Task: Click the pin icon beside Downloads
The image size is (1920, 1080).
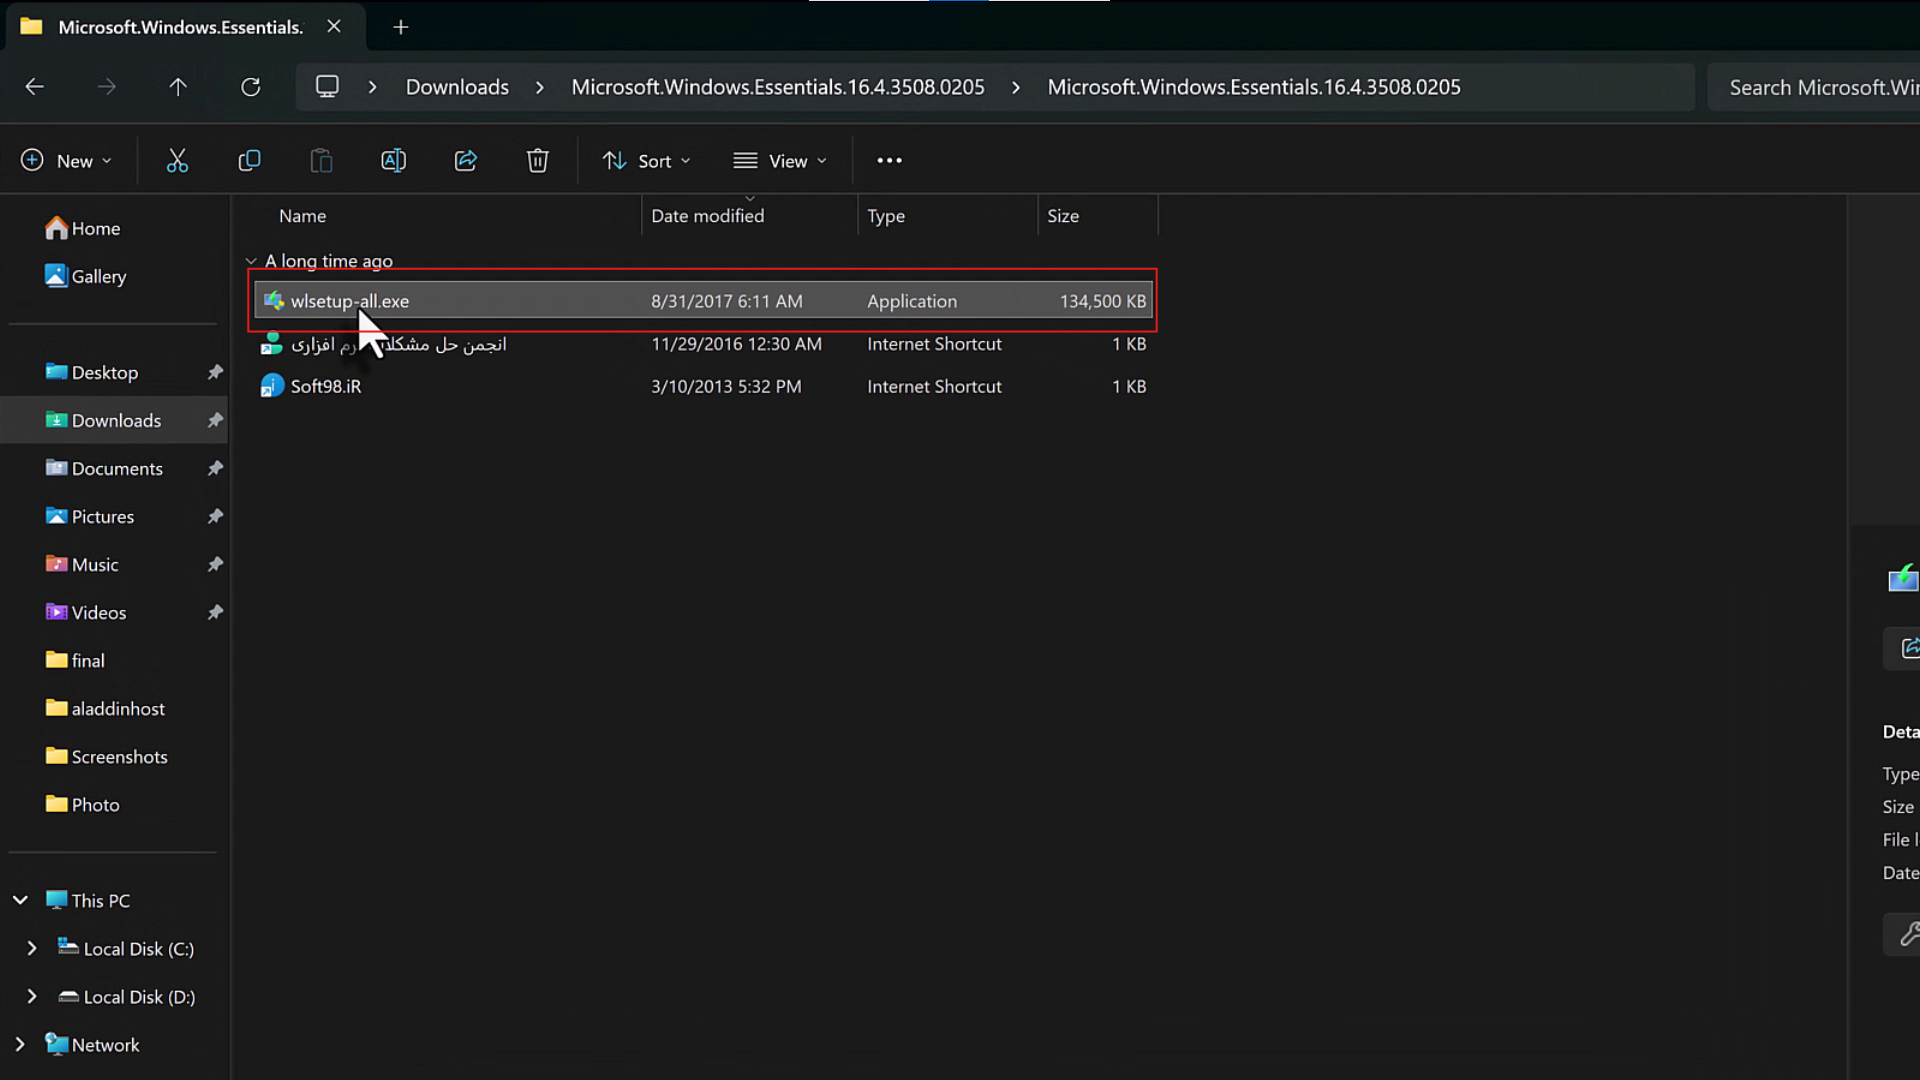Action: pyautogui.click(x=215, y=420)
